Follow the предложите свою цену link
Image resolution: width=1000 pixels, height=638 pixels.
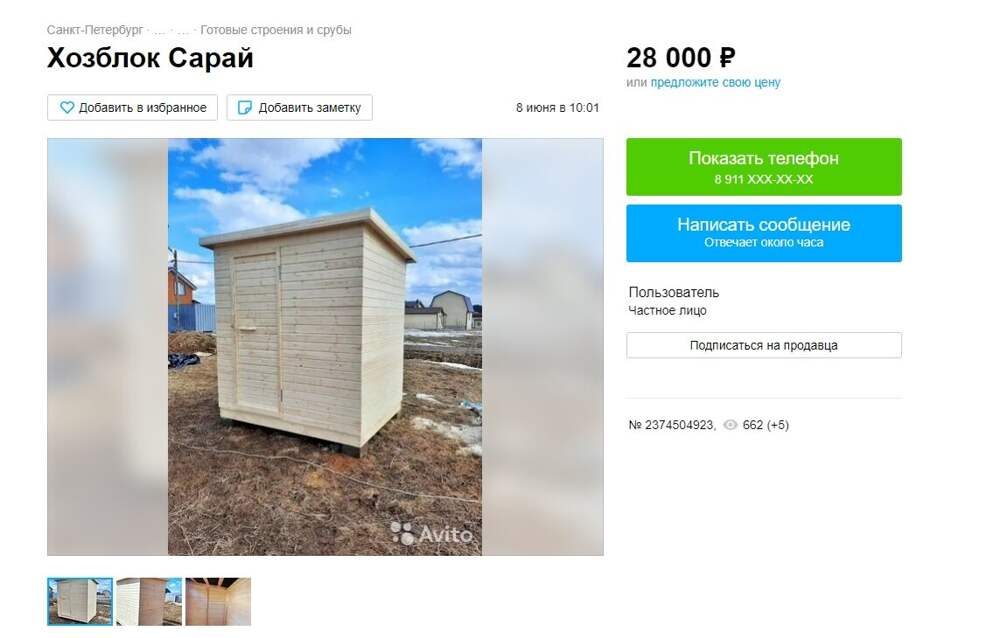tap(716, 82)
